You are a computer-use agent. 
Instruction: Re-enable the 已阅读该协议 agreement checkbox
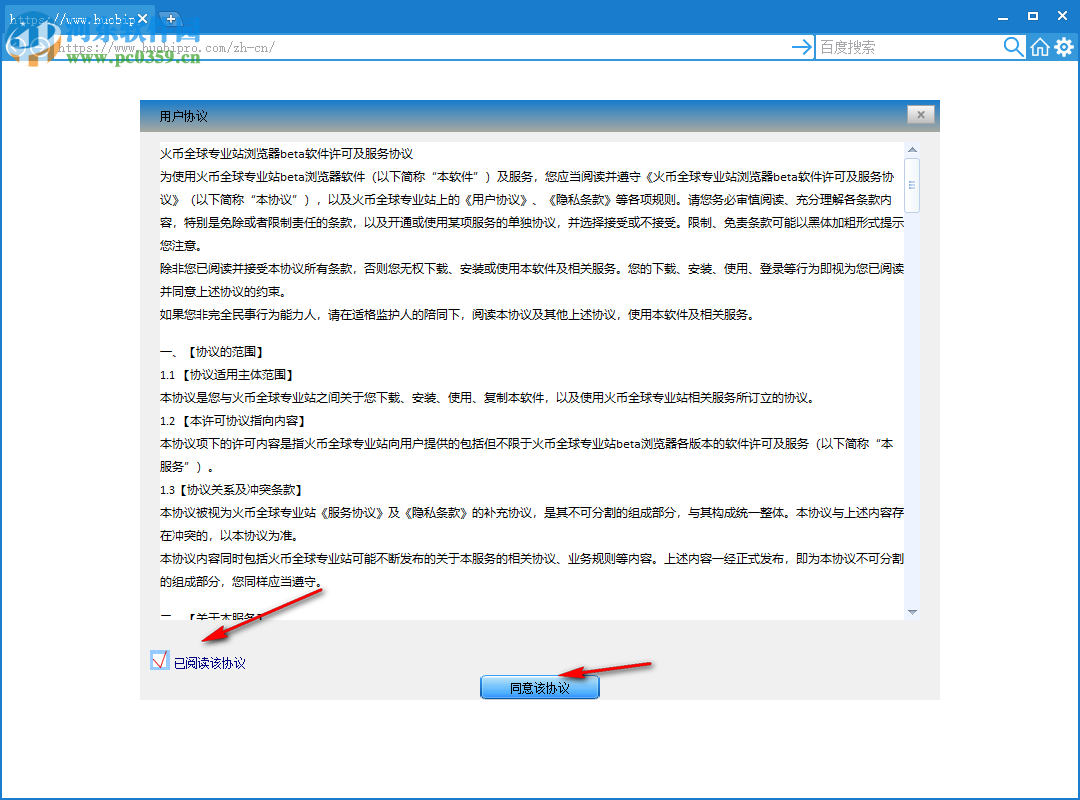click(159, 660)
